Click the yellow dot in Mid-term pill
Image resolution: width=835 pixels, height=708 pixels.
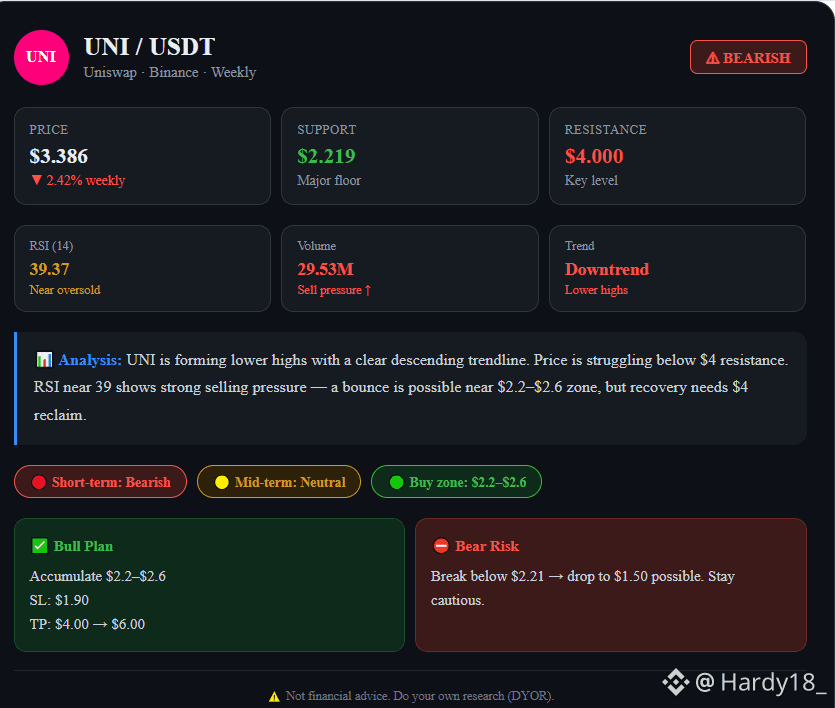222,482
